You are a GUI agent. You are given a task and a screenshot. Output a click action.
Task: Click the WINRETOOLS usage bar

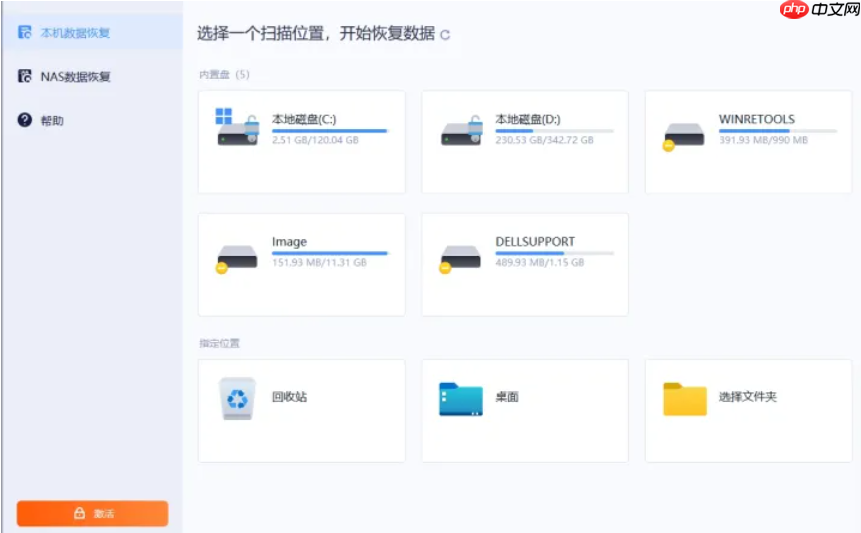(778, 131)
